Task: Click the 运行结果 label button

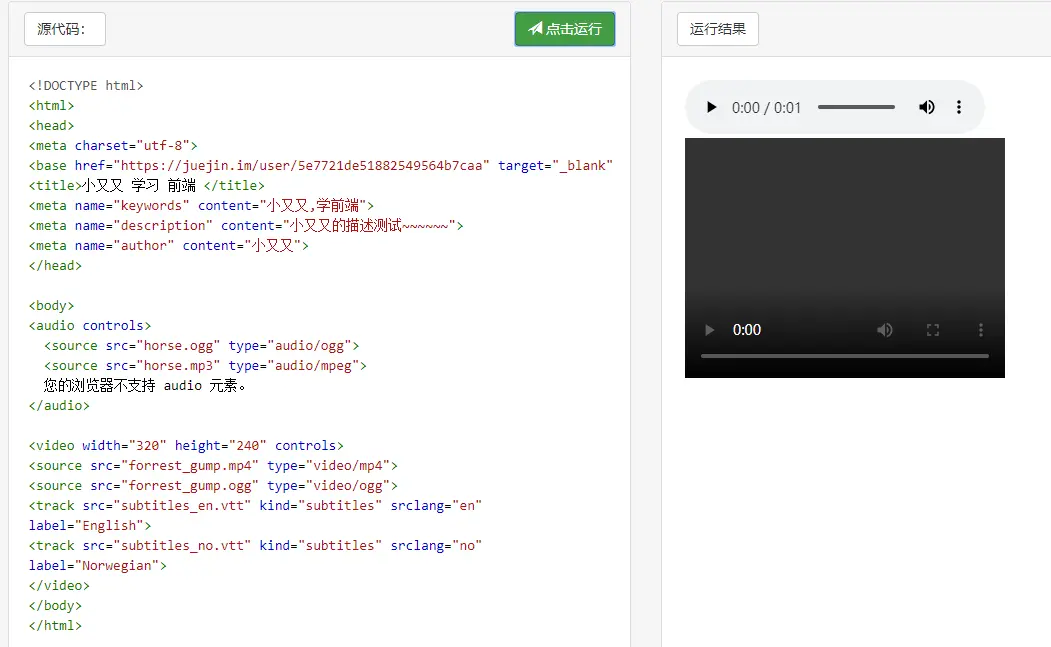Action: pos(718,29)
